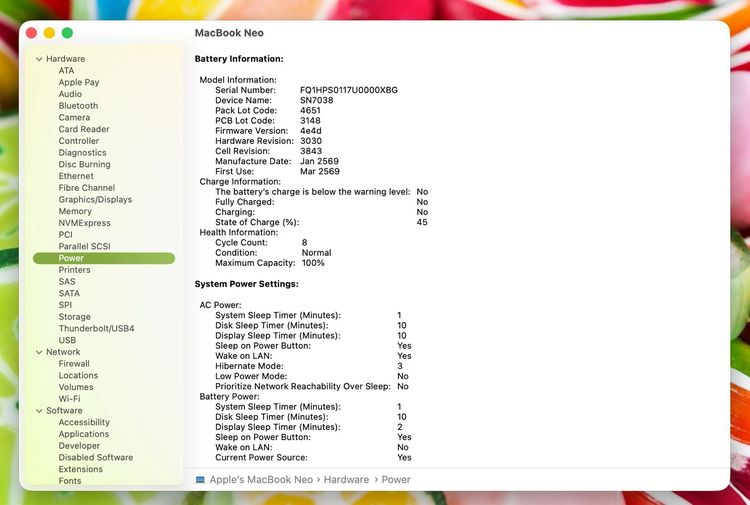Image resolution: width=750 pixels, height=505 pixels.
Task: Click the laptop icon in the path bar
Action: coord(200,480)
